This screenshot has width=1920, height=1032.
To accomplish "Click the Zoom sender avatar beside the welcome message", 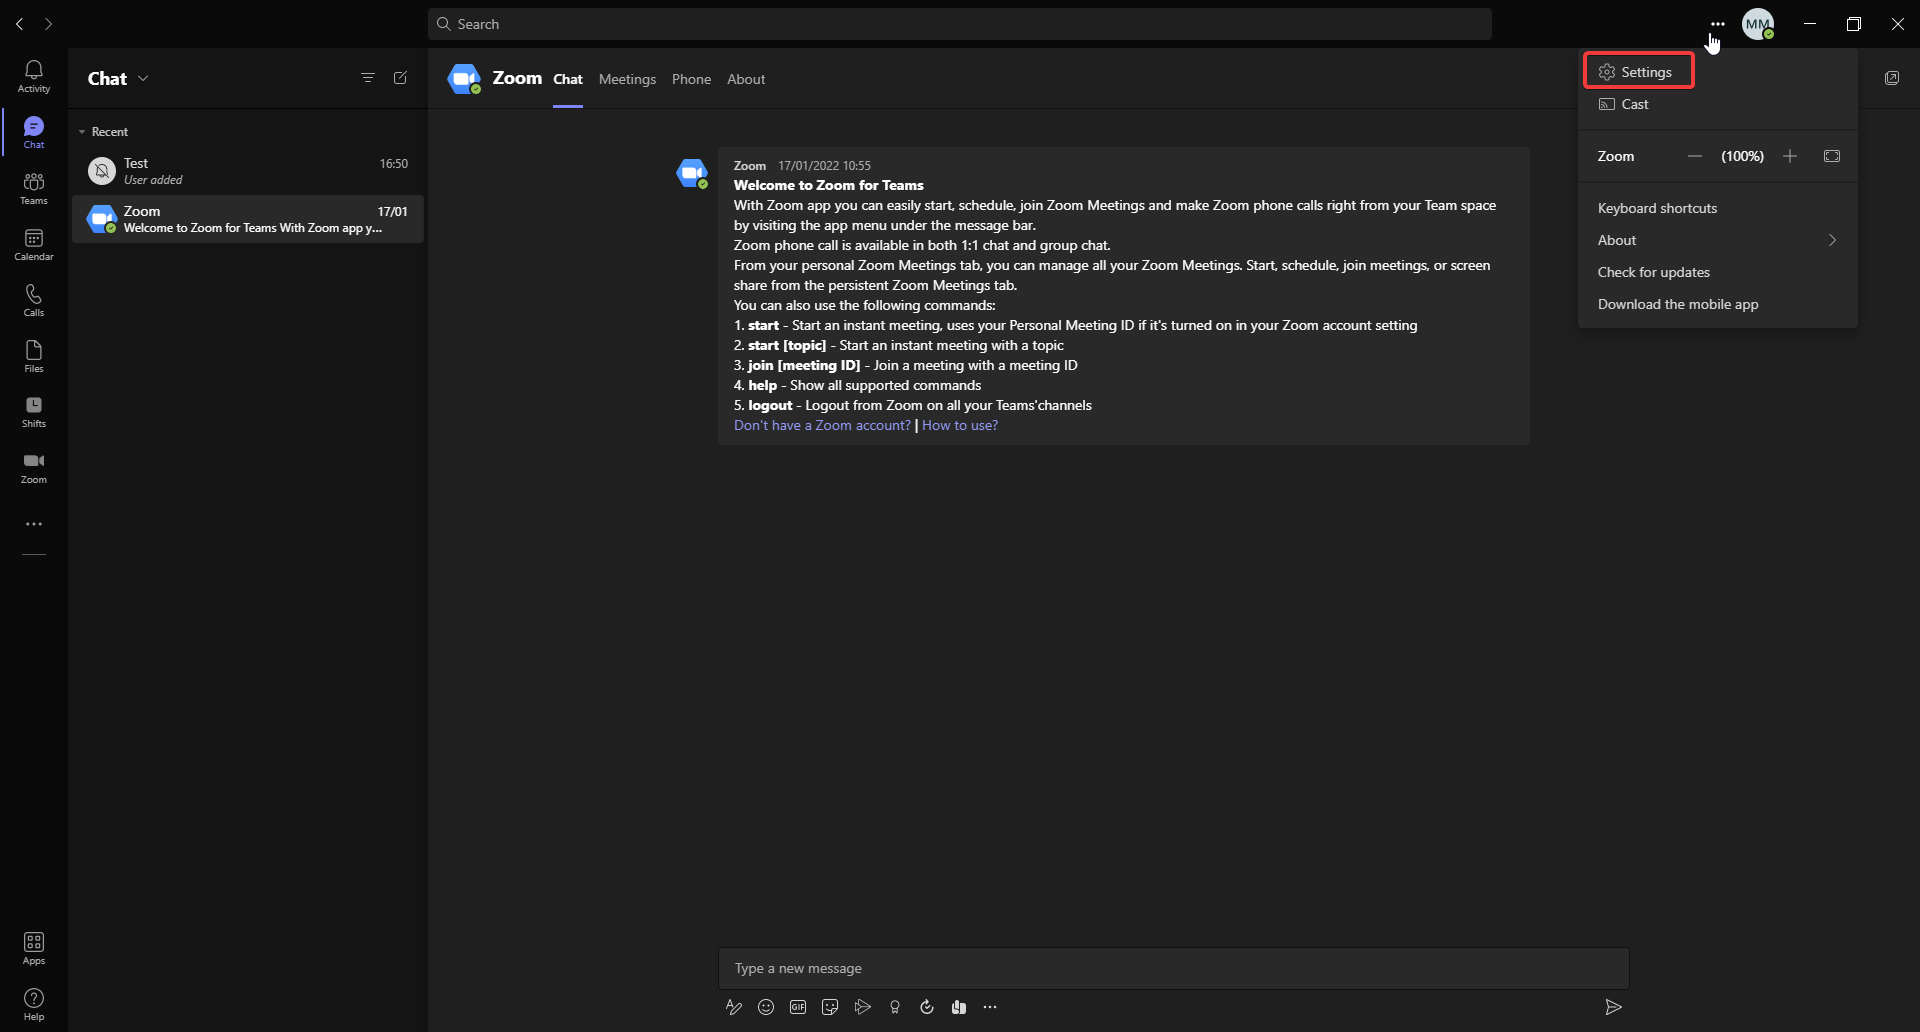I will (692, 173).
